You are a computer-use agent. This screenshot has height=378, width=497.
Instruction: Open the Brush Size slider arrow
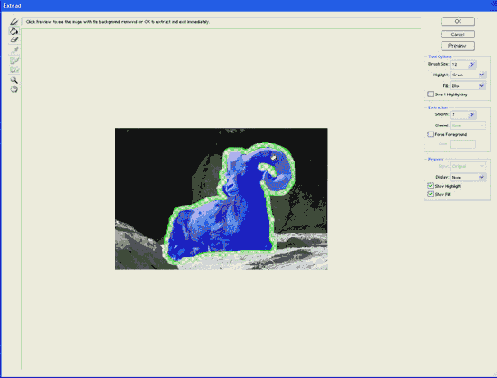[x=472, y=64]
